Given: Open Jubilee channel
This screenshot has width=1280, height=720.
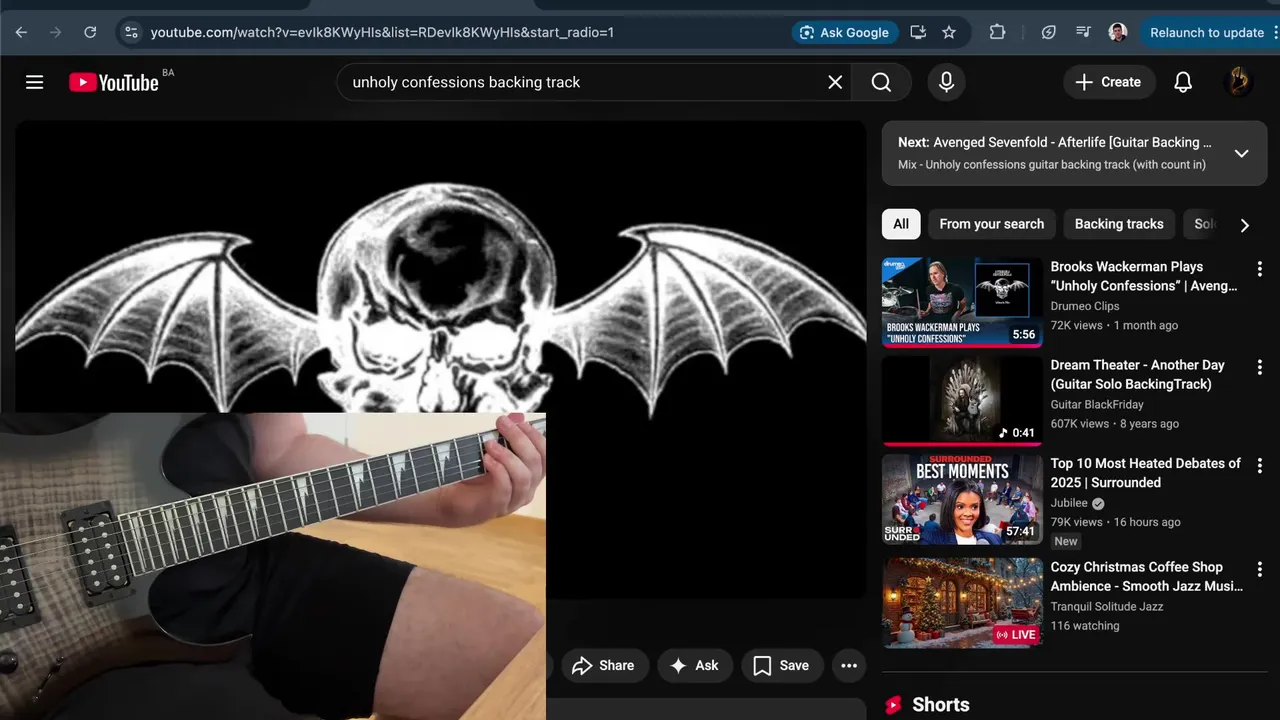Looking at the screenshot, I should [1069, 503].
